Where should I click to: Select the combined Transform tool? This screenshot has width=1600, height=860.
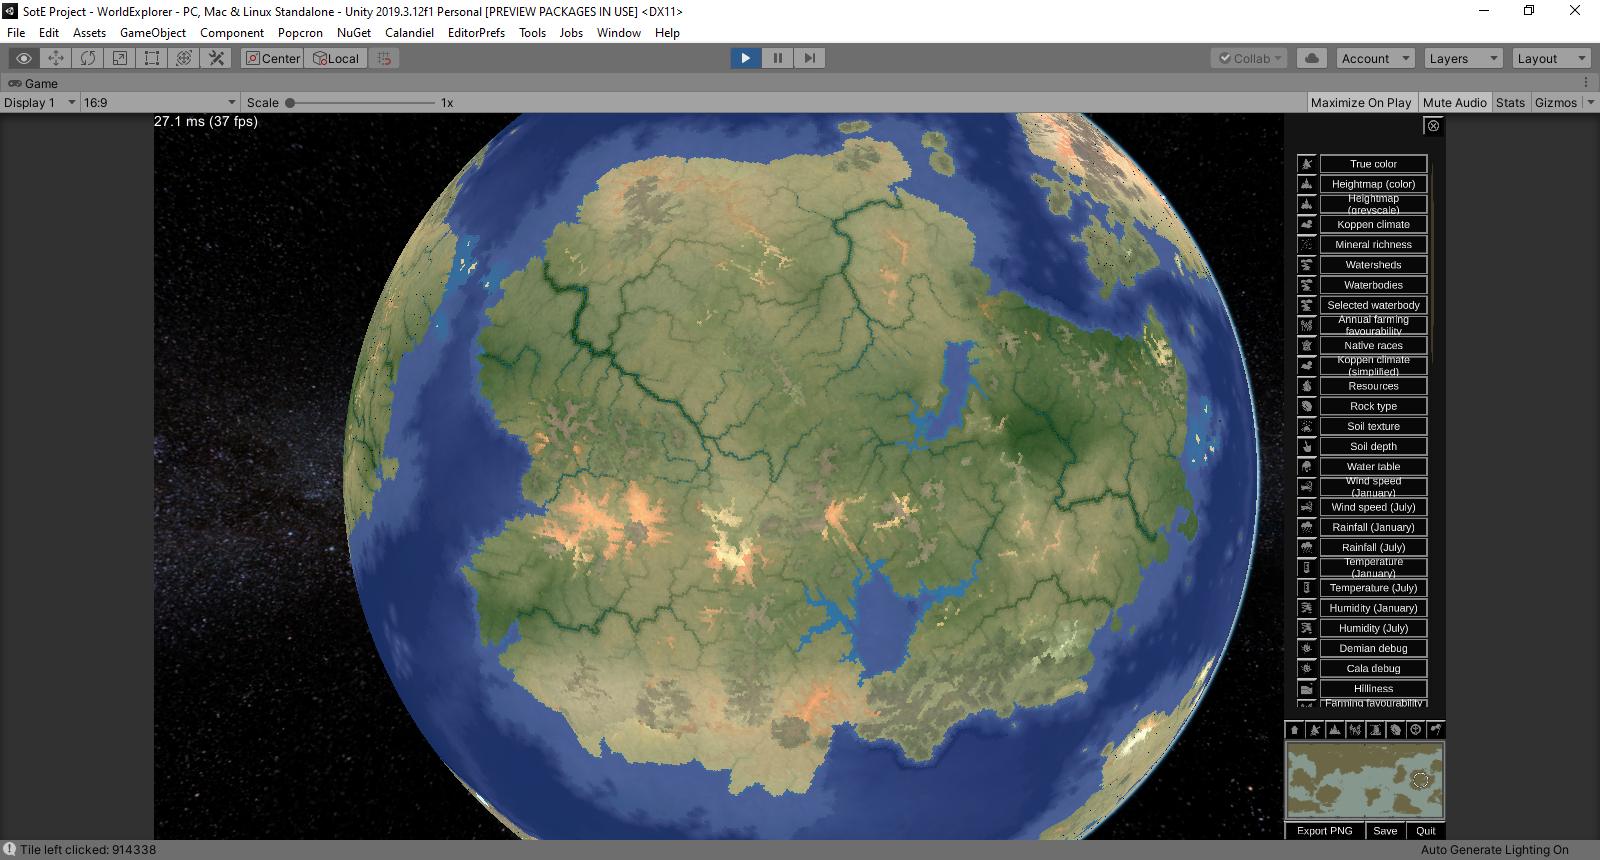(184, 58)
